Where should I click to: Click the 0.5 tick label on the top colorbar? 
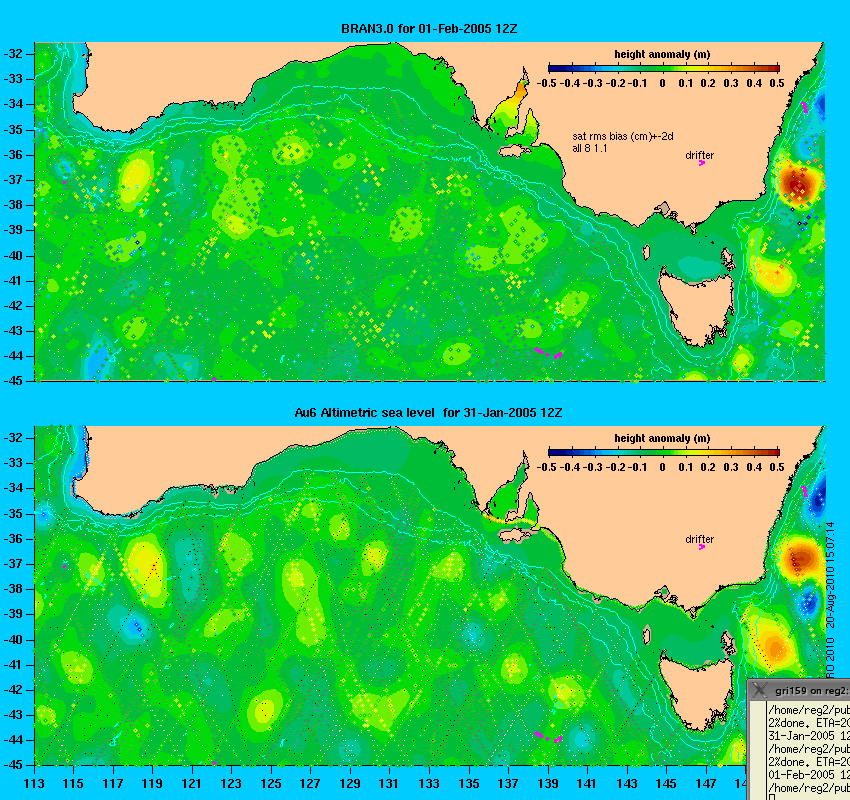click(777, 83)
